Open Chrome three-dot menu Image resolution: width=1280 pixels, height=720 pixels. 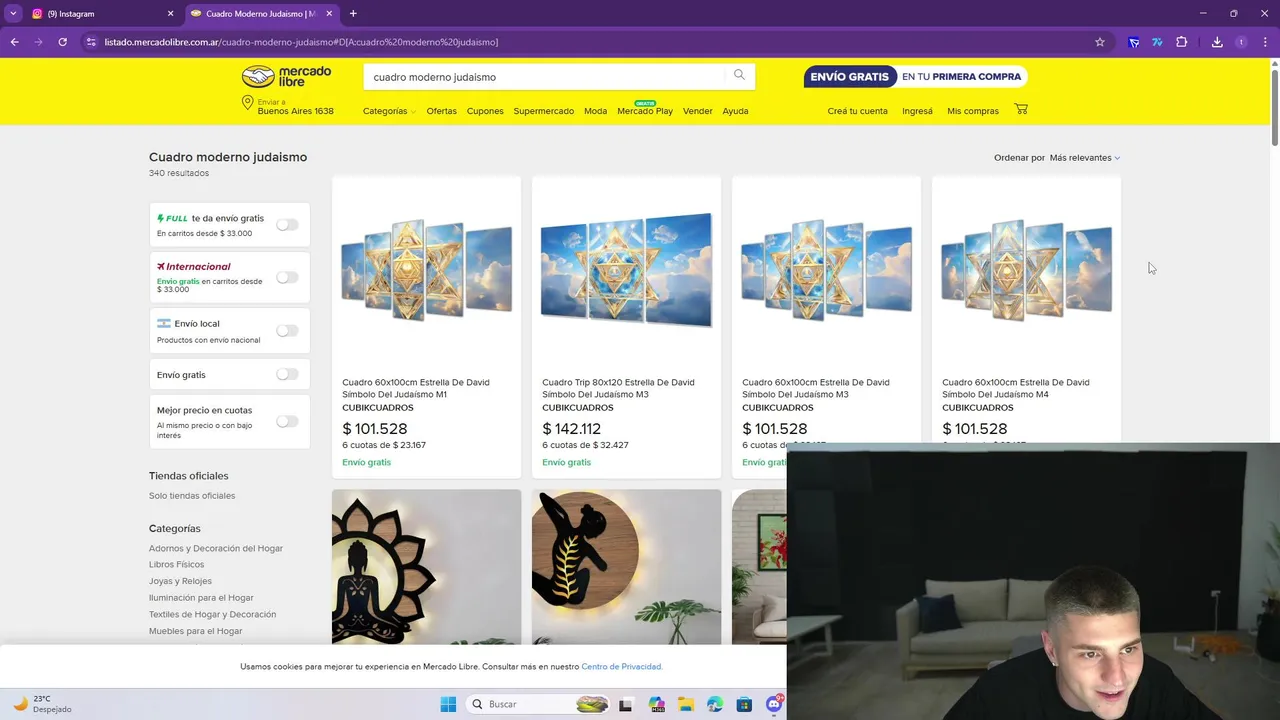point(1266,42)
